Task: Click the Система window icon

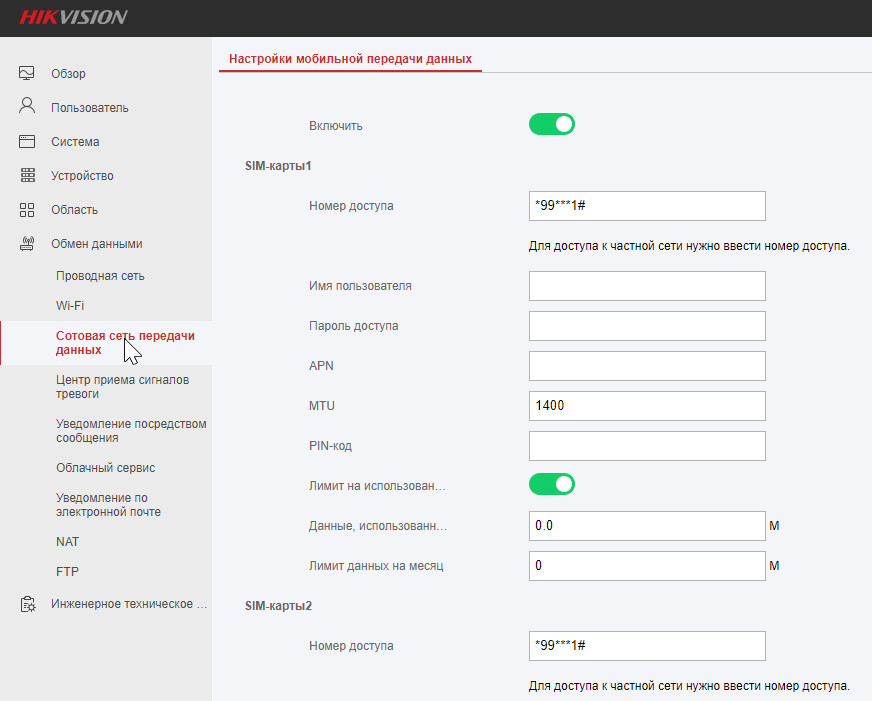Action: (x=27, y=141)
